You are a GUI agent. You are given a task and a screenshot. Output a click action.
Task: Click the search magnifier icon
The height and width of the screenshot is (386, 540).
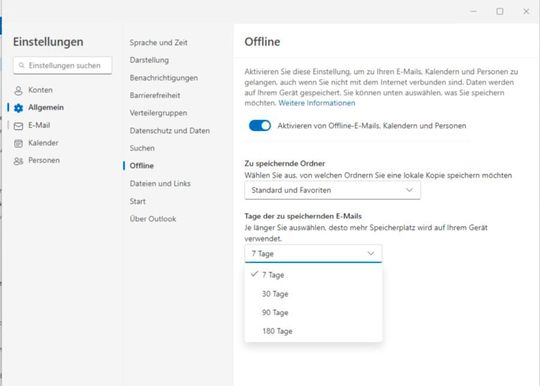22,65
